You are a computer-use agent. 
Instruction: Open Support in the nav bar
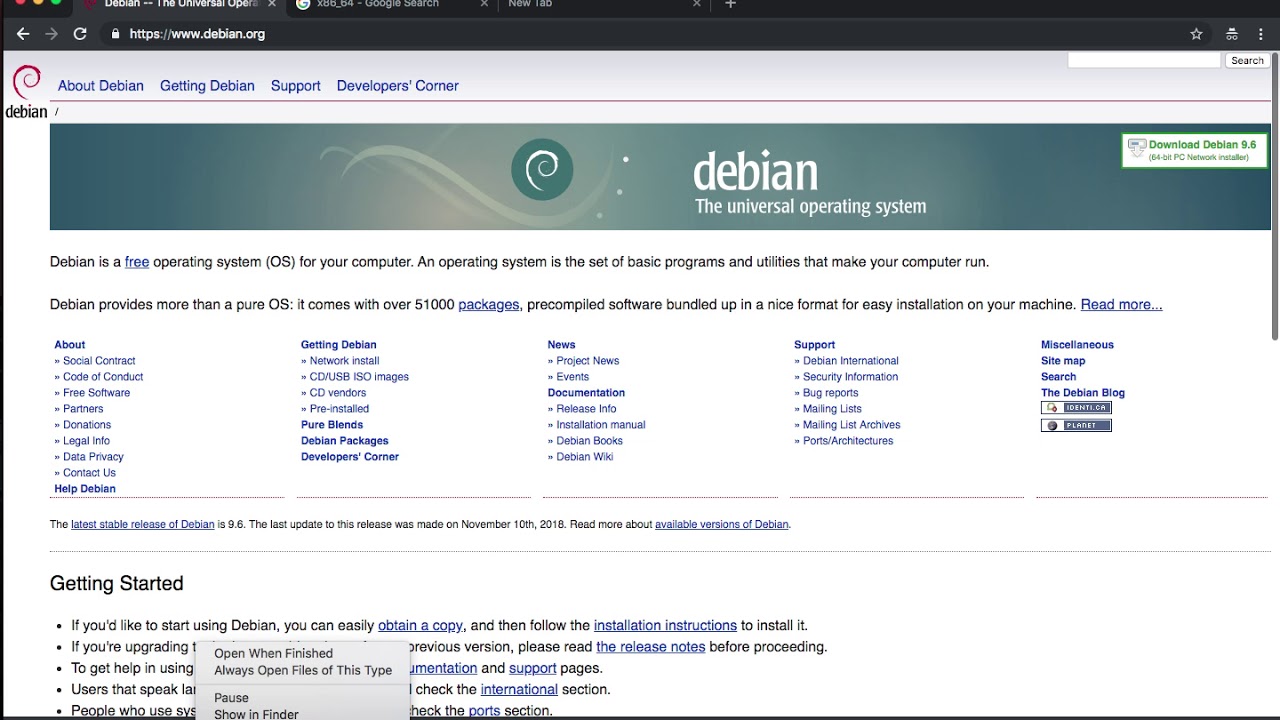click(x=296, y=86)
